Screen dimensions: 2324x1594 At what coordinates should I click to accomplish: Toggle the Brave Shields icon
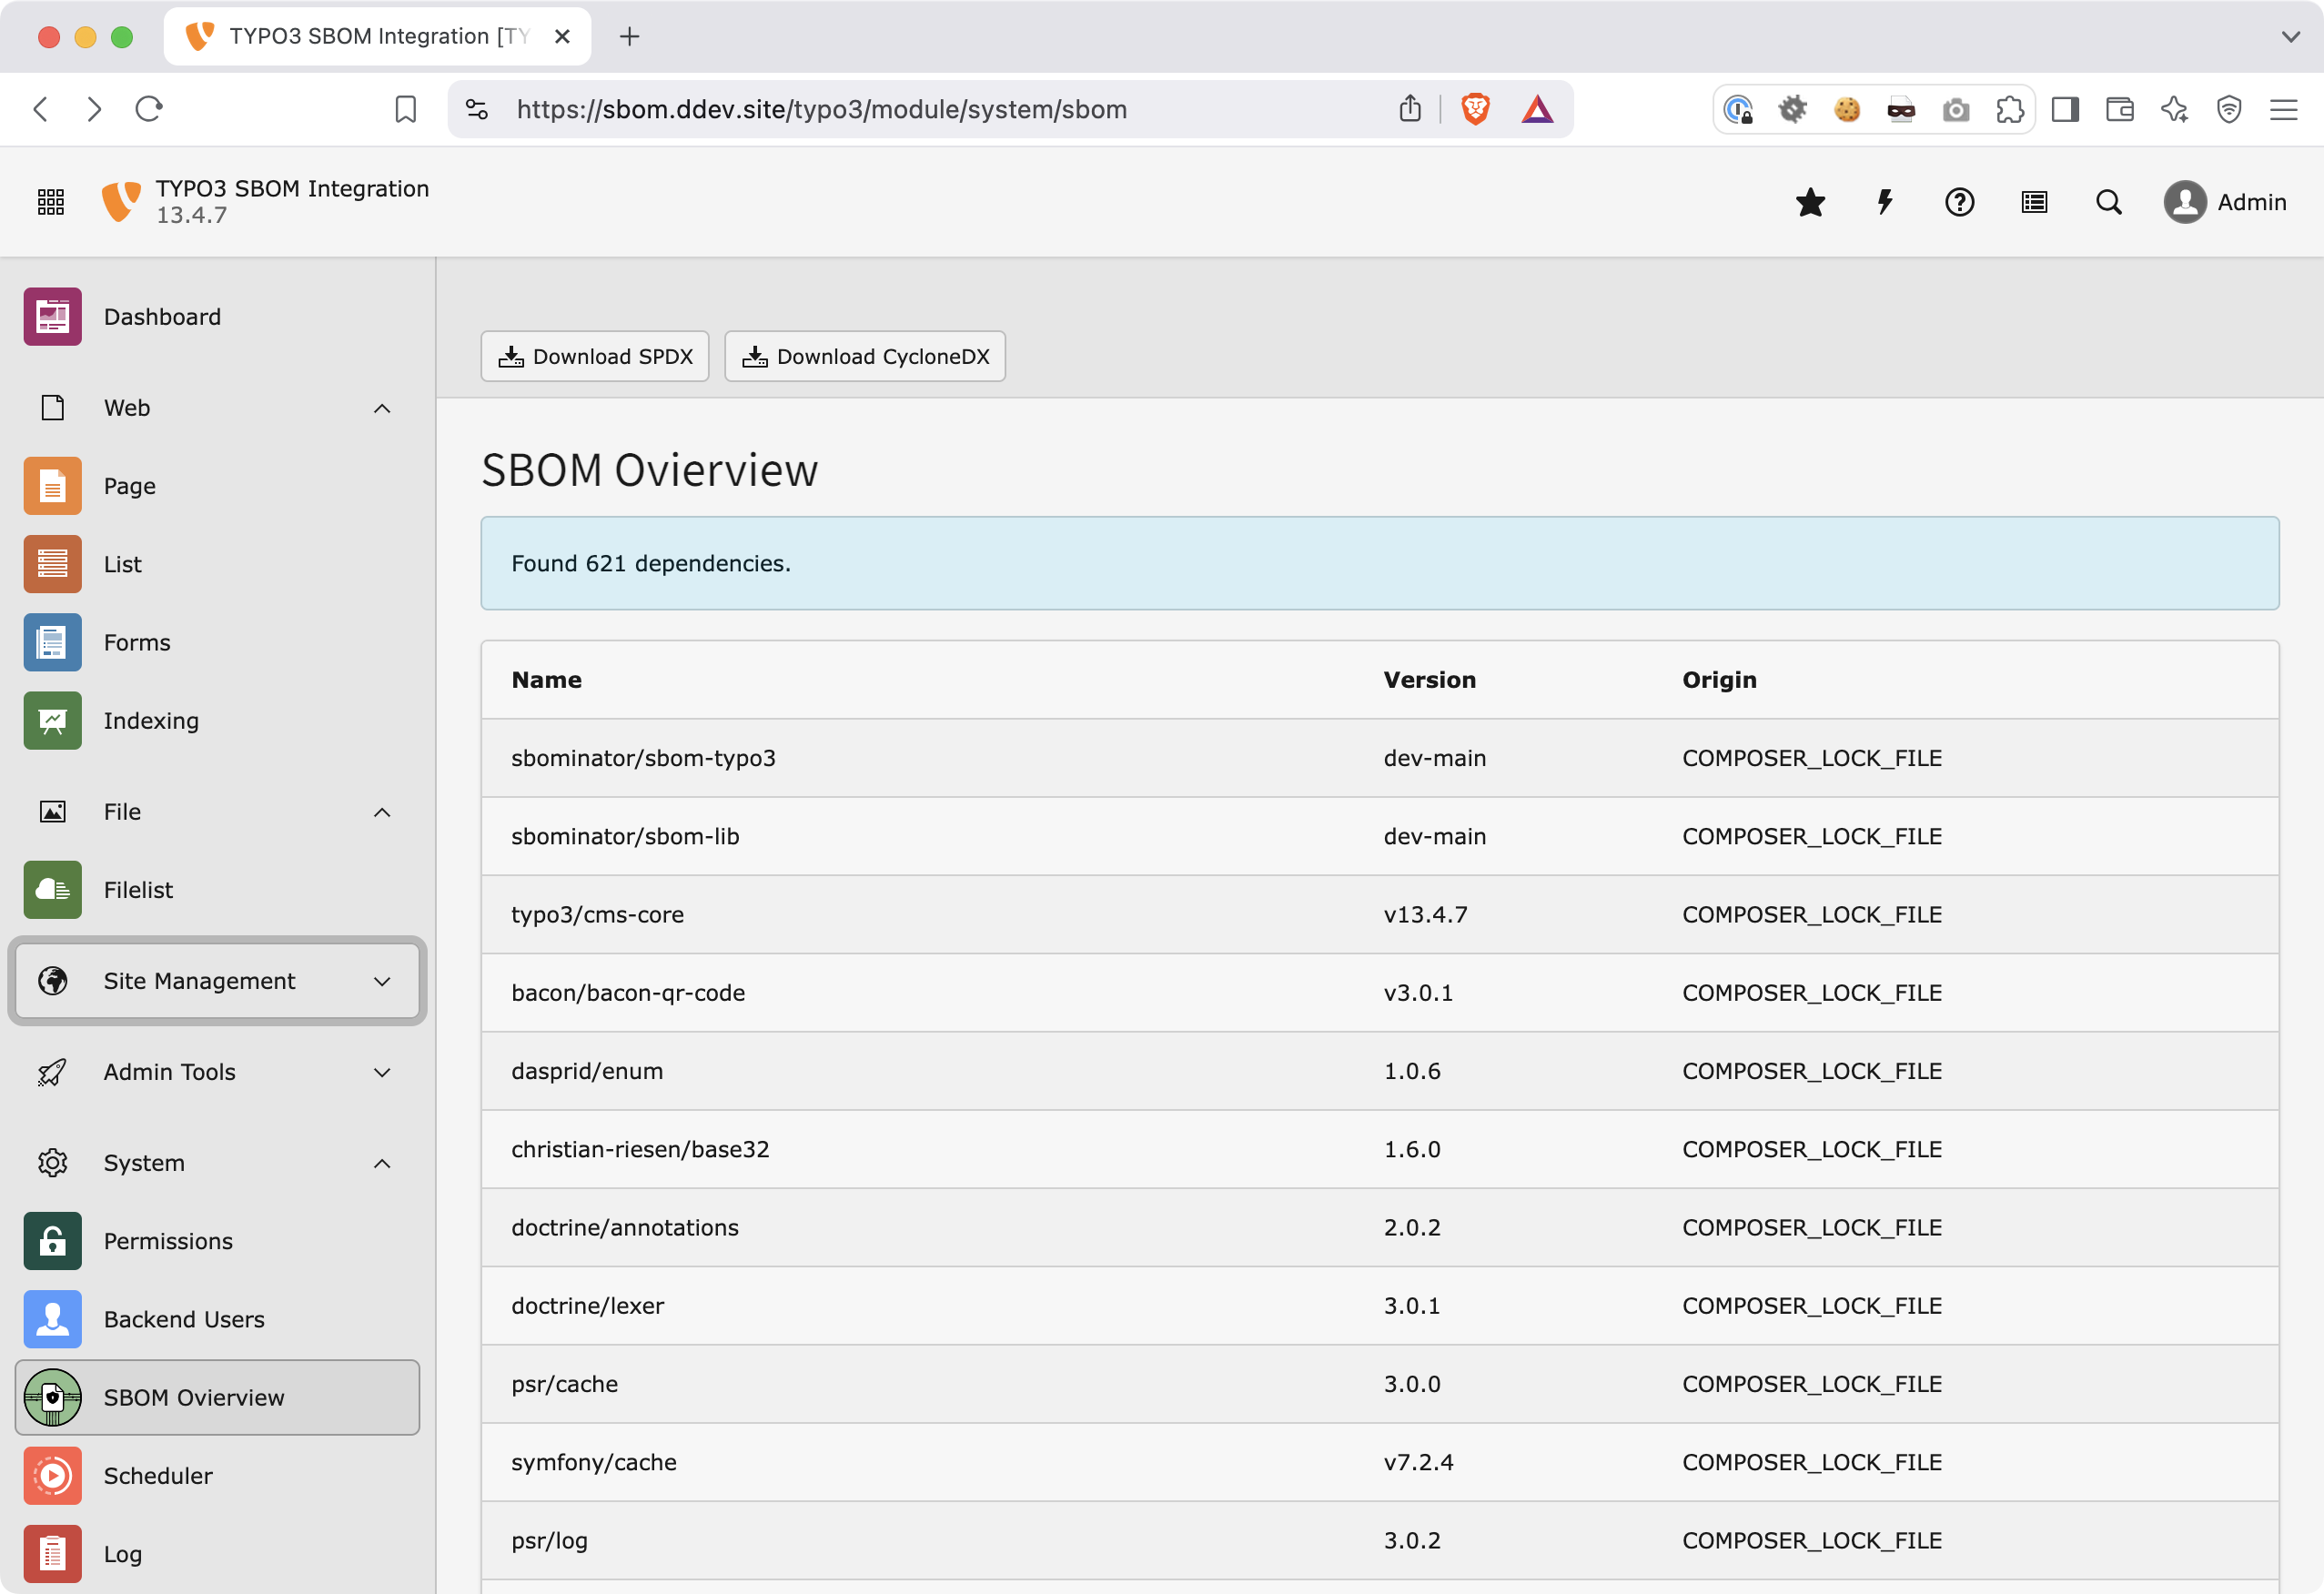point(1475,109)
